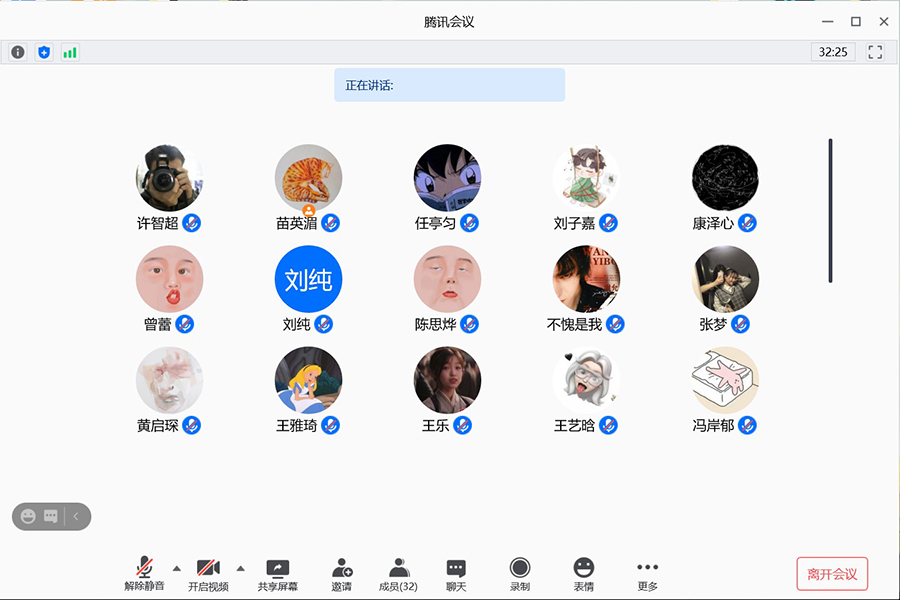Expand the video options arrow
The image size is (900, 600).
[240, 568]
